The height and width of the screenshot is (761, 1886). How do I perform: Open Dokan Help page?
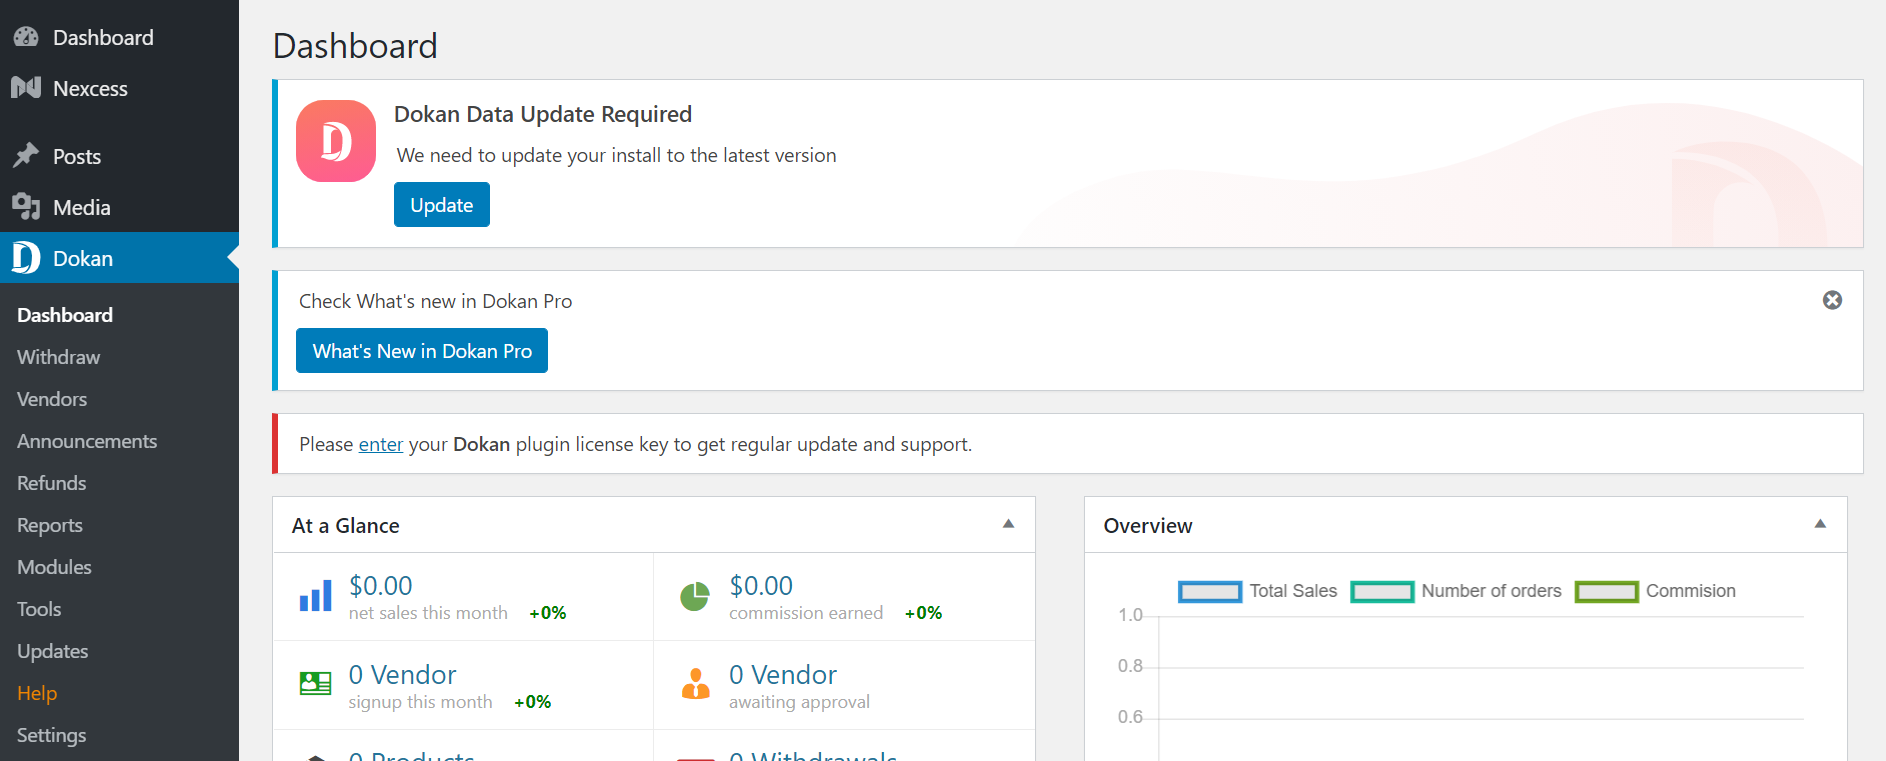37,693
